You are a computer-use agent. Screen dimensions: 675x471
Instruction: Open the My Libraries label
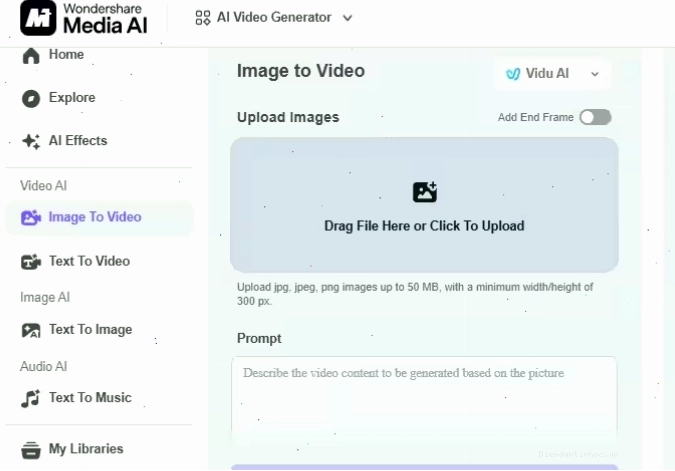point(86,449)
